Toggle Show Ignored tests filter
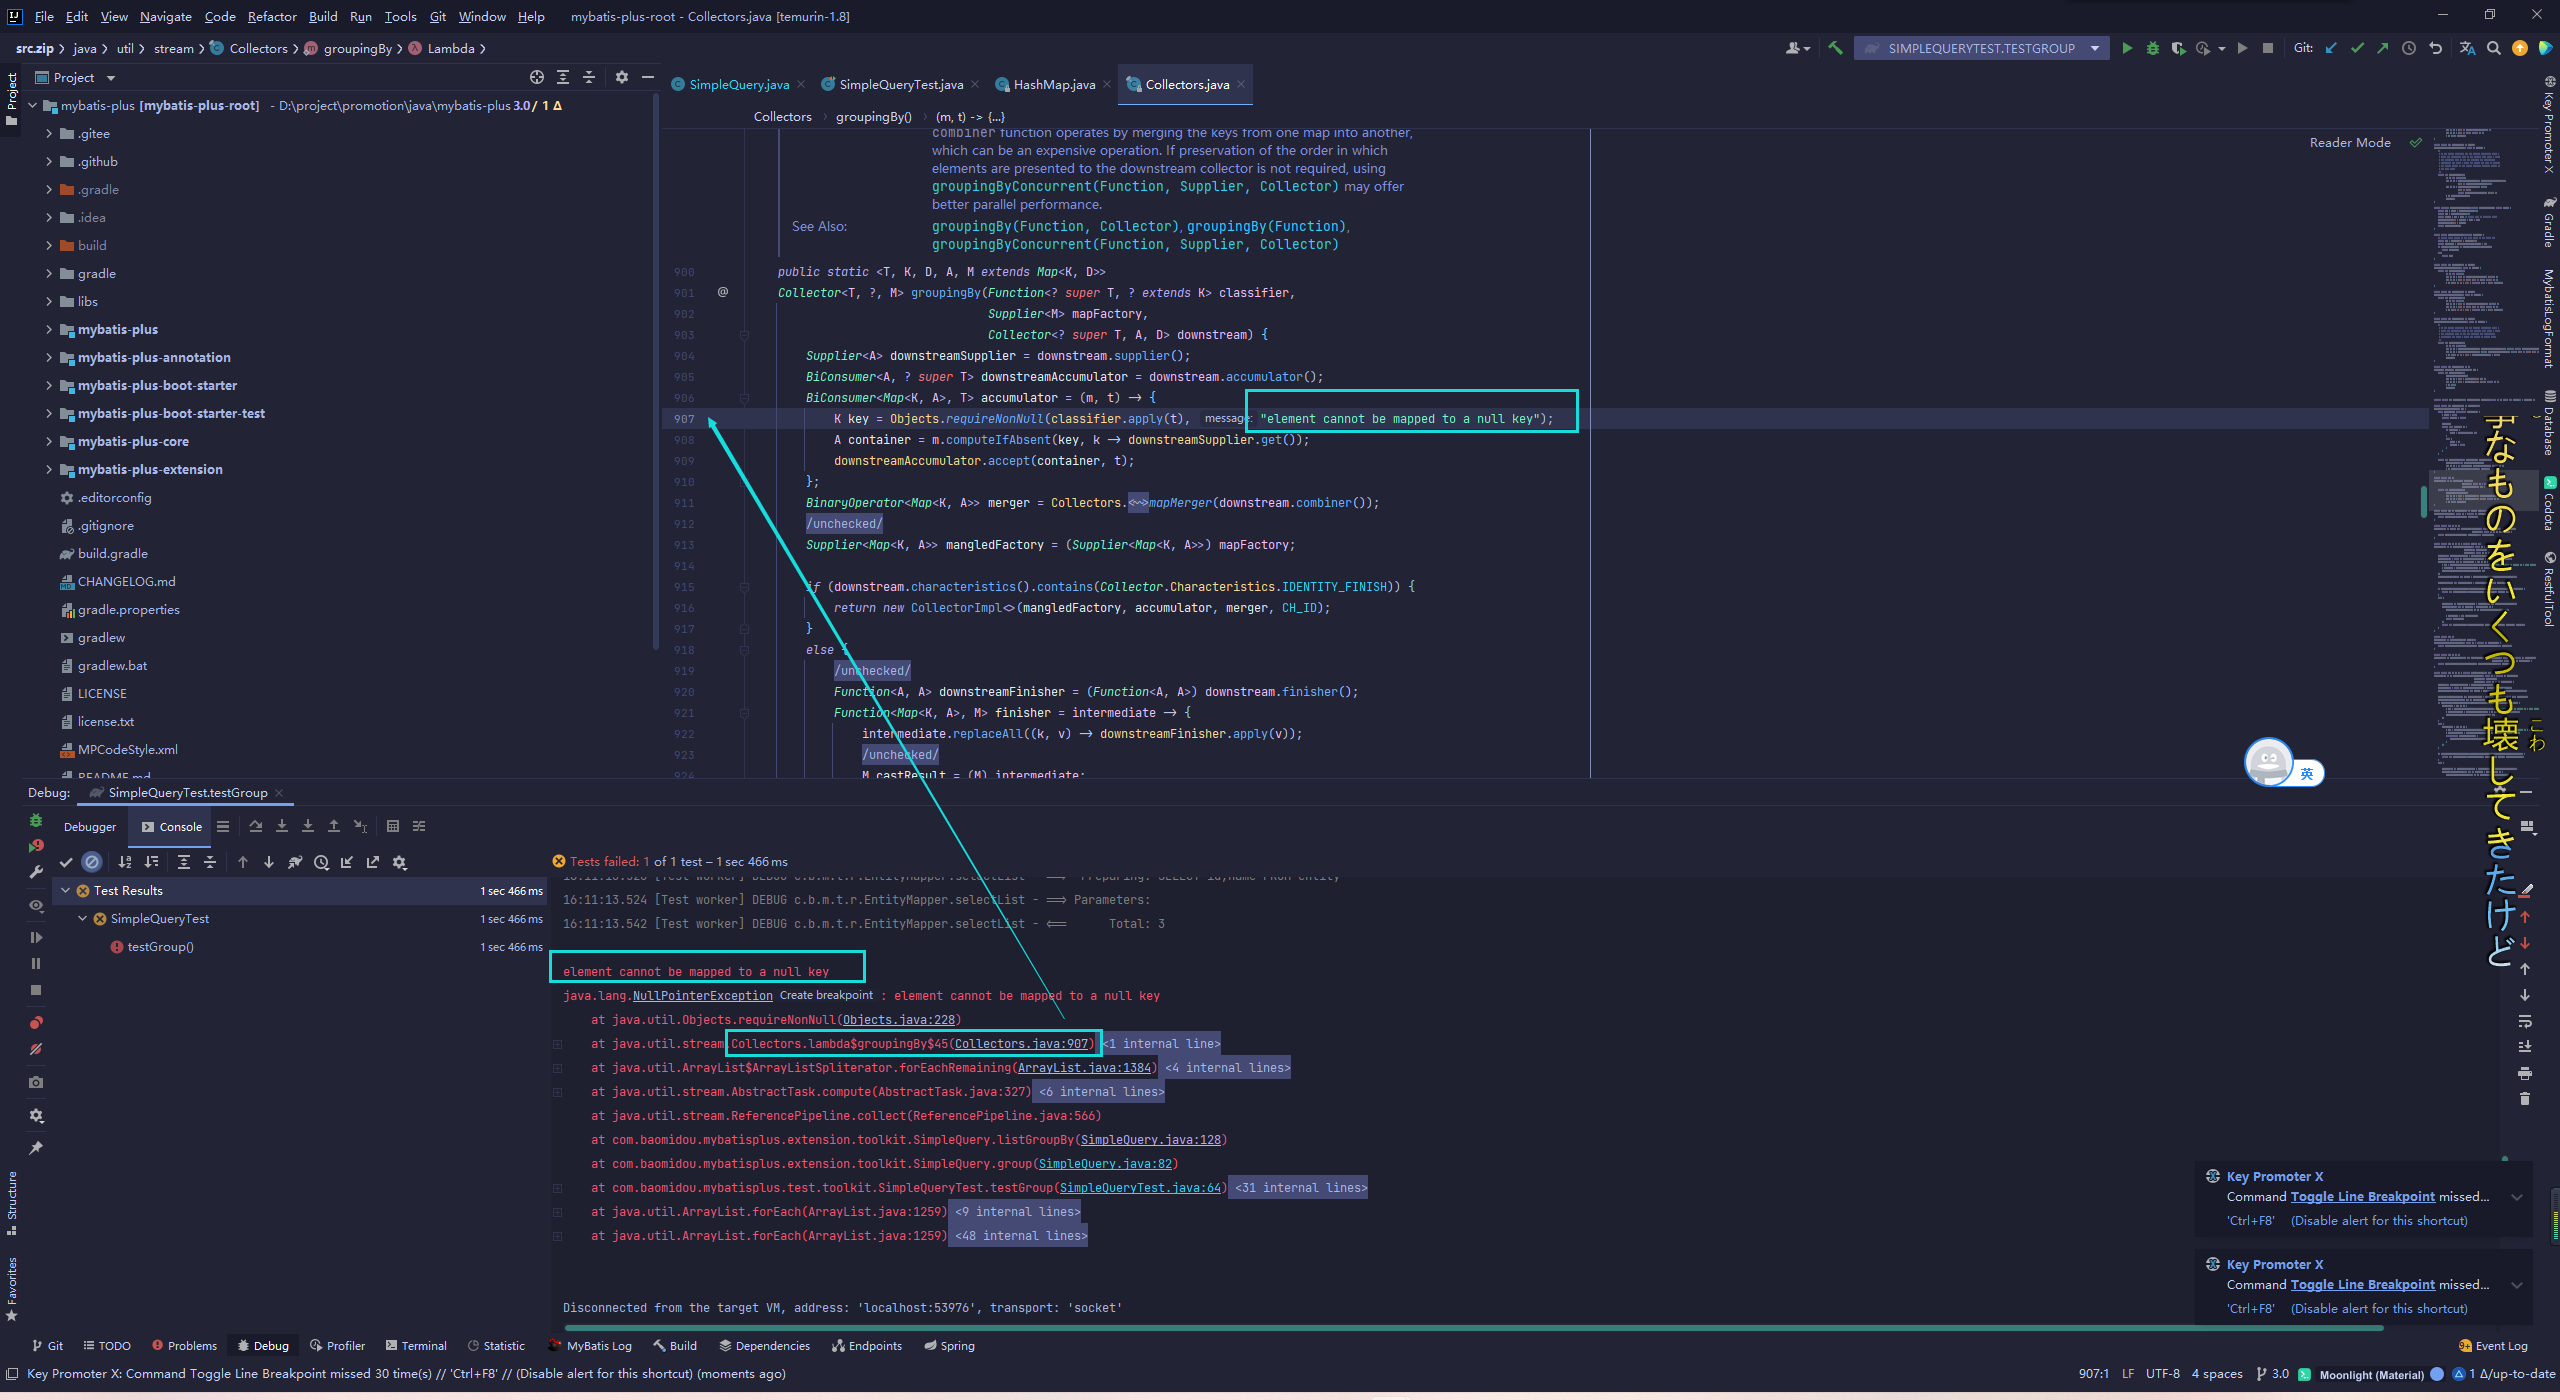The width and height of the screenshot is (2560, 1400). pyautogui.click(x=92, y=862)
